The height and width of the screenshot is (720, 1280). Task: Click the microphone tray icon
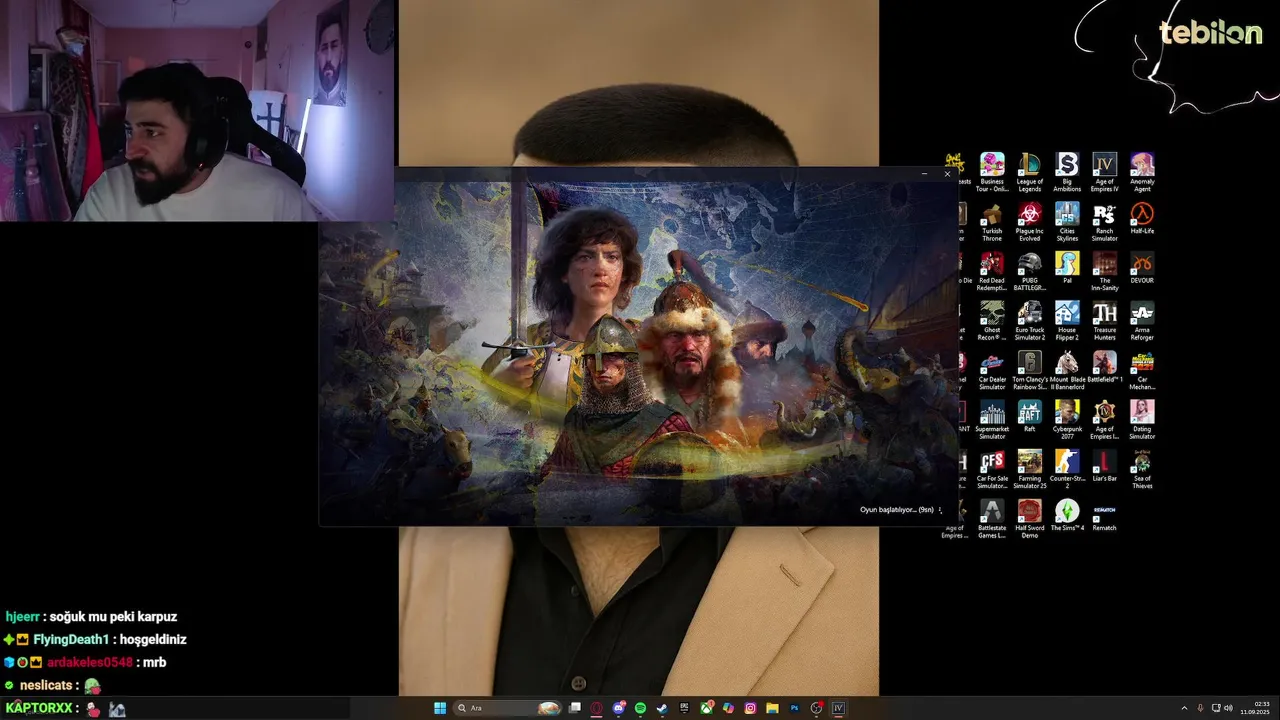click(x=1200, y=708)
